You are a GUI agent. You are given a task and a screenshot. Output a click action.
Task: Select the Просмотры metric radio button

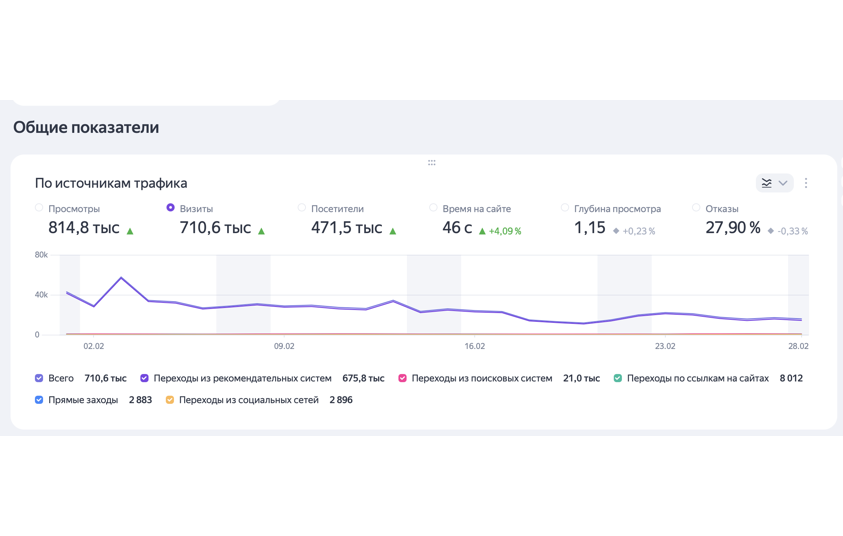40,208
